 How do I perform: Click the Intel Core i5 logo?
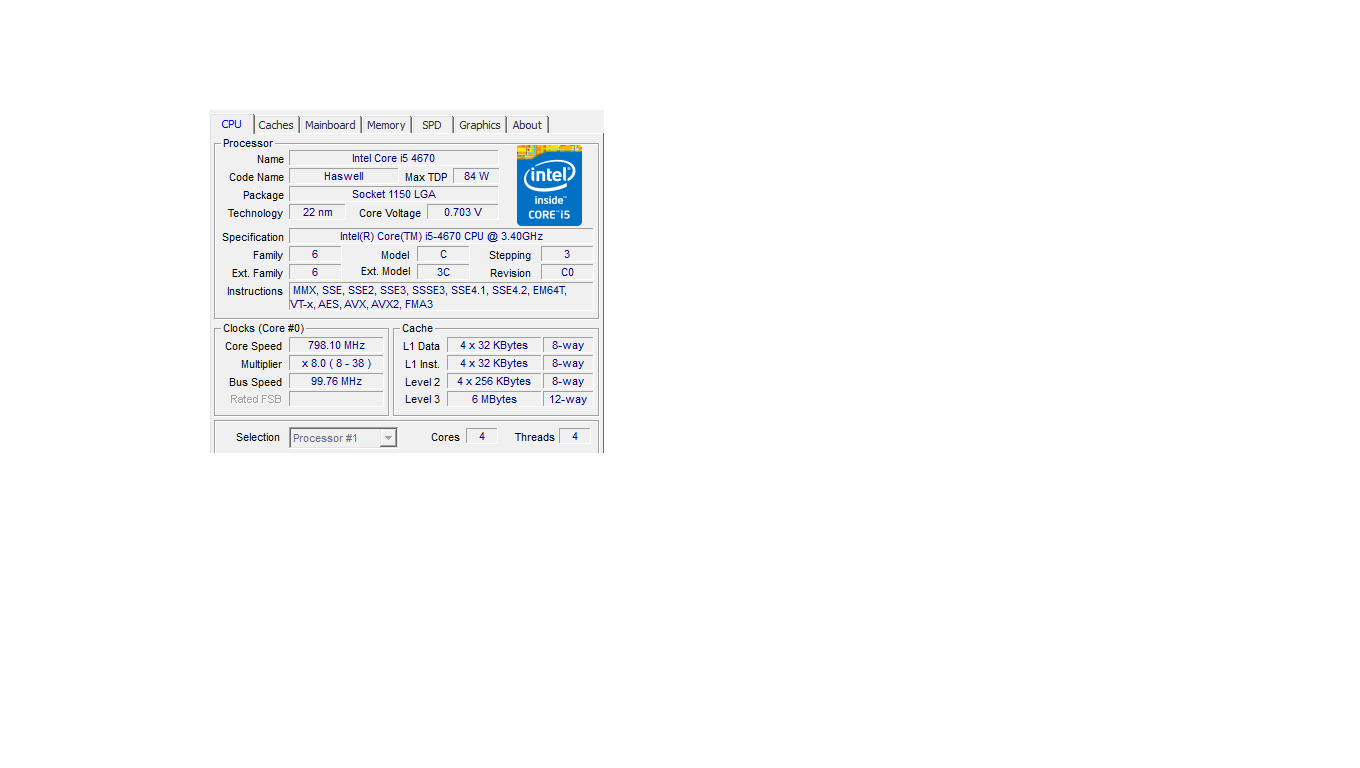tap(549, 185)
